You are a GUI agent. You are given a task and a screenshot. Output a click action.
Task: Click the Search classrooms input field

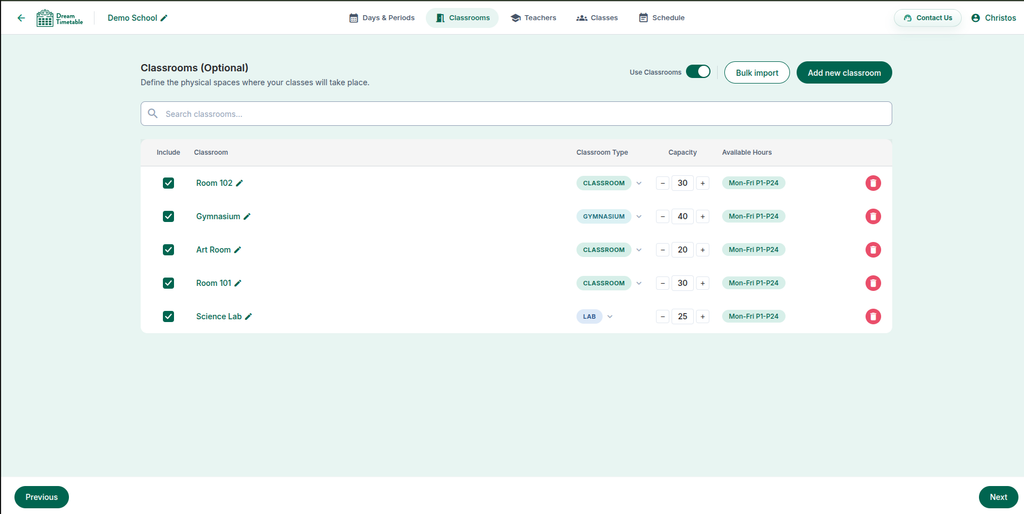pyautogui.click(x=516, y=114)
